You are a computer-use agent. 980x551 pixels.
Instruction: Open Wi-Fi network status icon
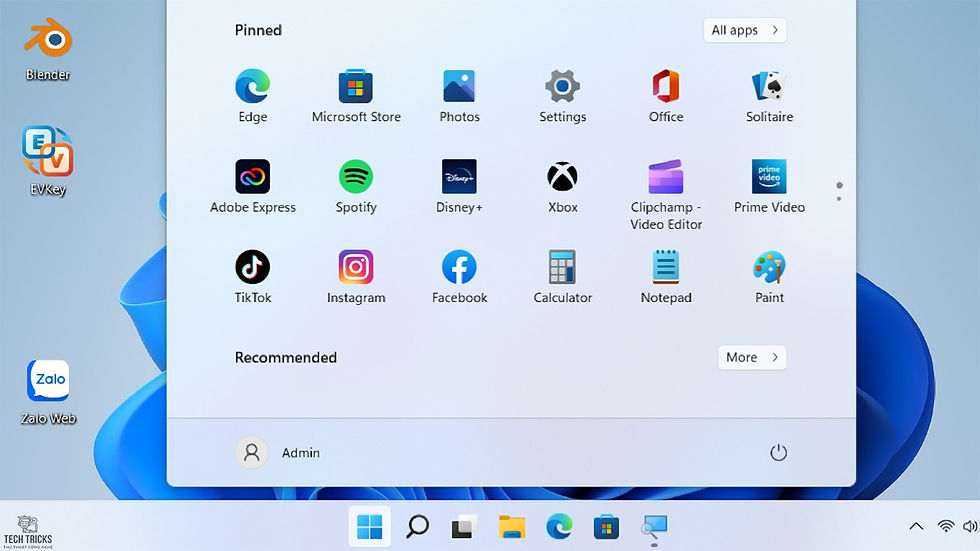[x=946, y=526]
